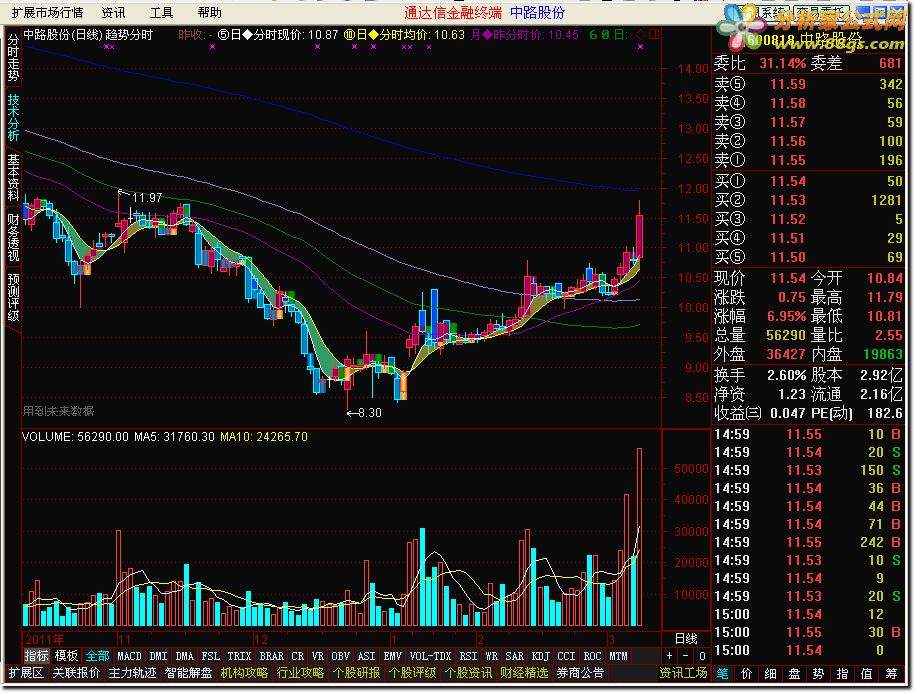Select the 势 tab

click(818, 674)
